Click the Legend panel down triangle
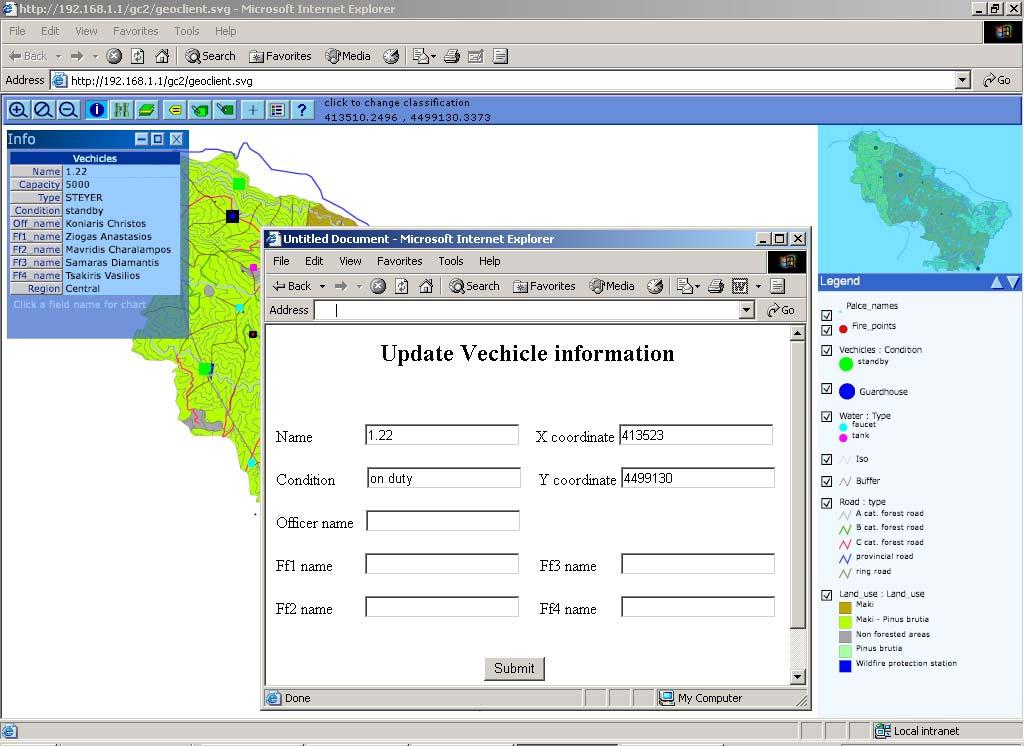This screenshot has height=746, width=1024. (x=1012, y=282)
